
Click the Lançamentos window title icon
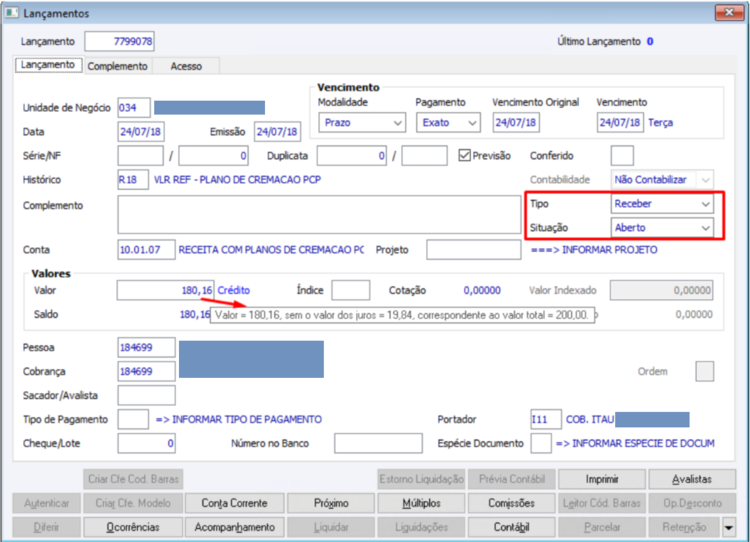click(11, 12)
